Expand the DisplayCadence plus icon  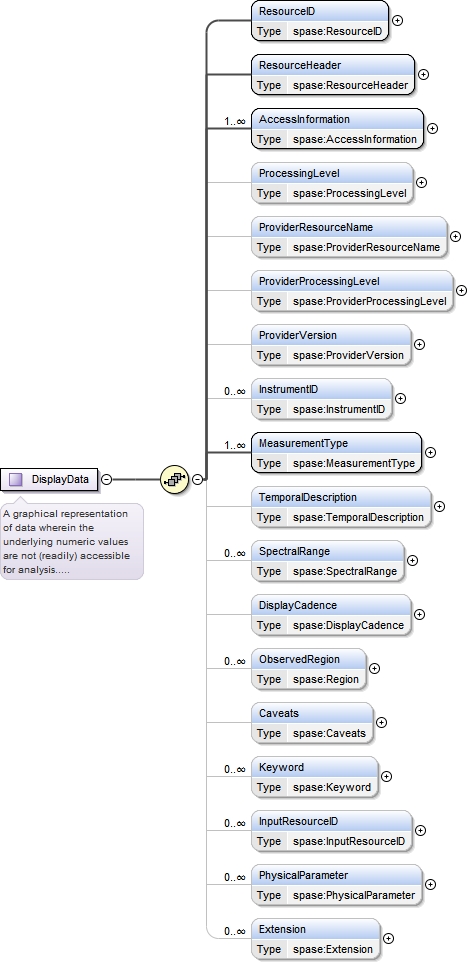tap(419, 614)
